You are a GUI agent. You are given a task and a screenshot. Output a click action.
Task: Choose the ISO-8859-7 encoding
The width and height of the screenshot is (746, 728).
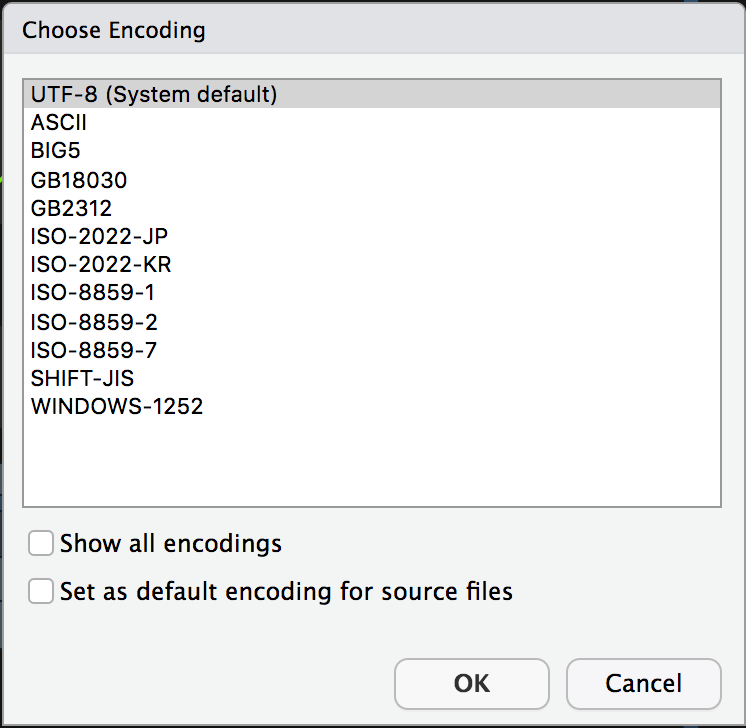(94, 350)
